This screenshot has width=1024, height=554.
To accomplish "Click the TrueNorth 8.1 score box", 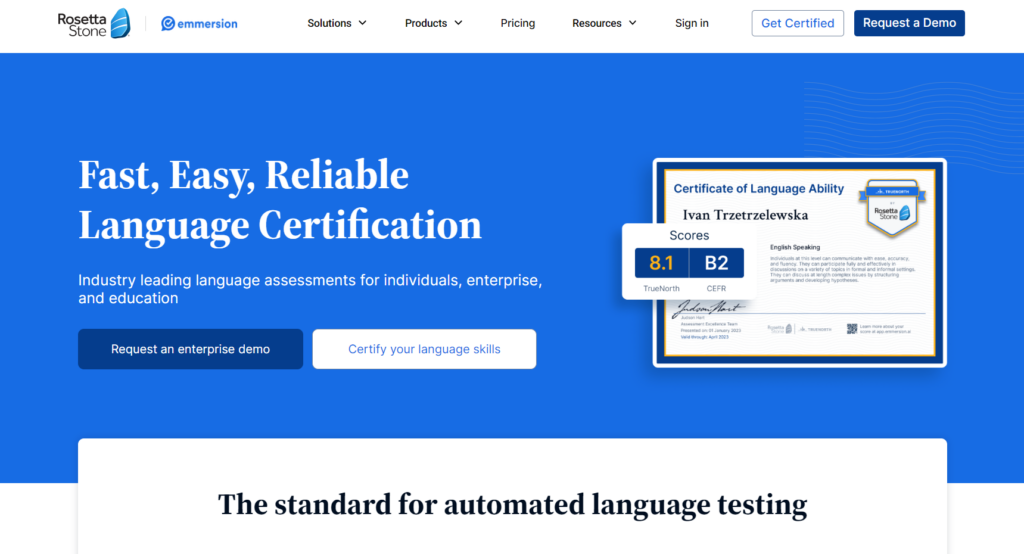I will [662, 263].
